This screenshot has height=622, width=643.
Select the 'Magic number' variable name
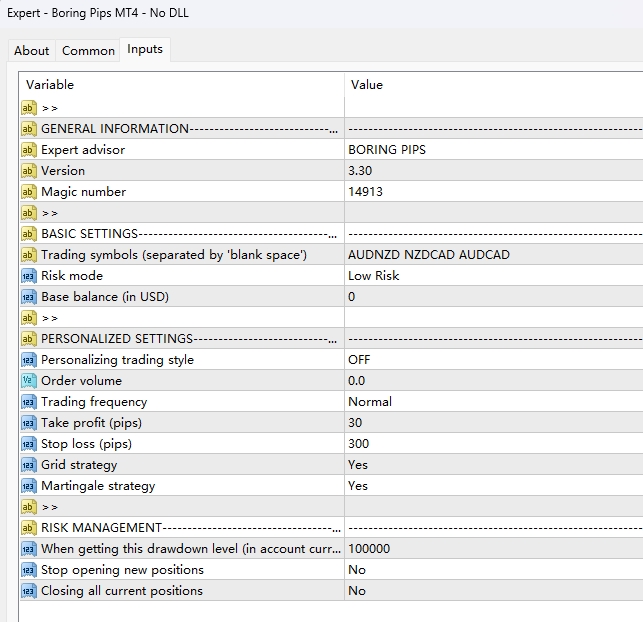click(x=84, y=191)
